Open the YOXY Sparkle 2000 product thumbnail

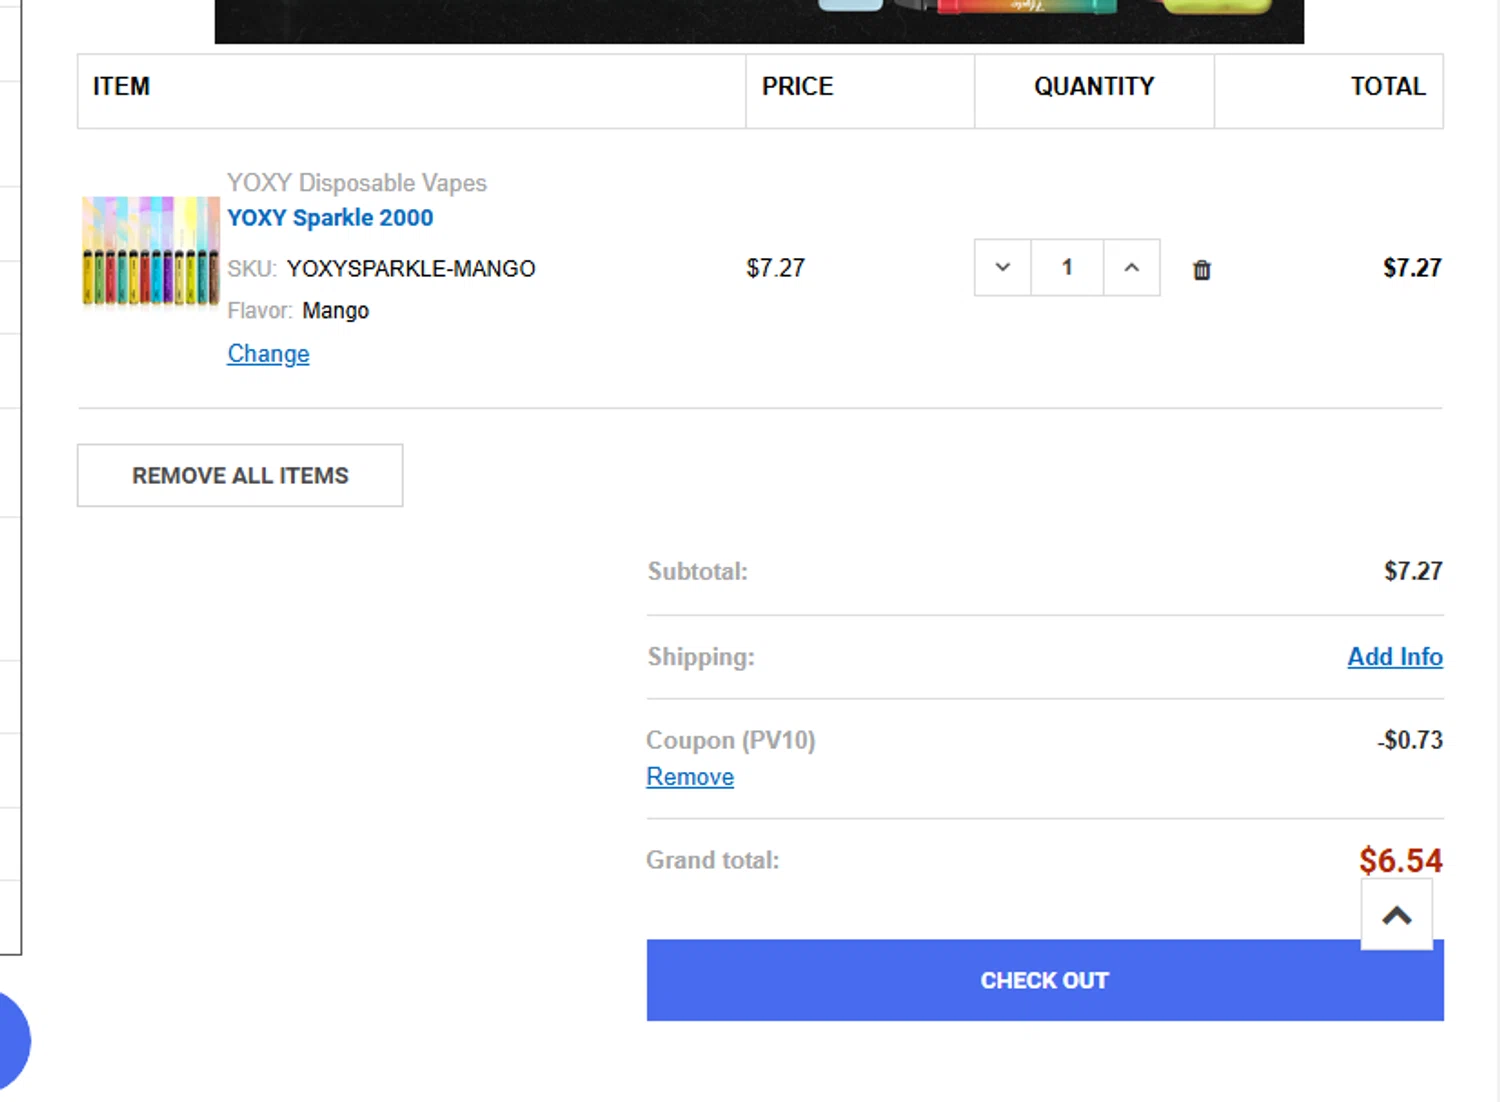pos(150,251)
